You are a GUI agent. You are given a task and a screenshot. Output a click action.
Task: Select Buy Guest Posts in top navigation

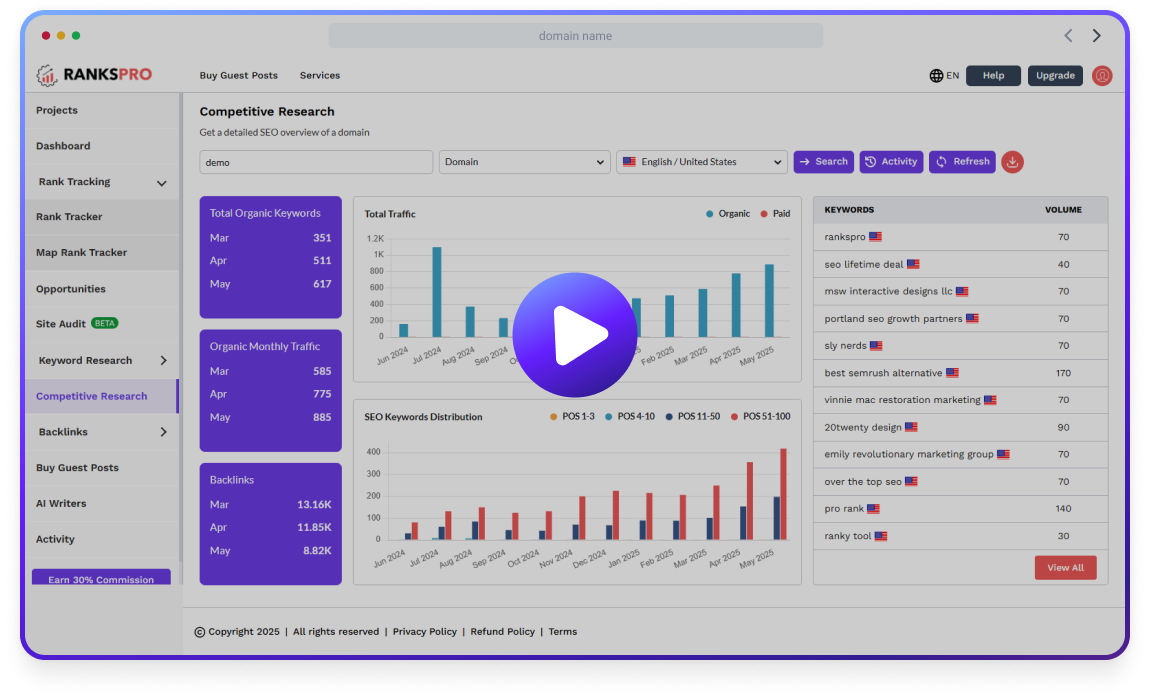click(x=238, y=76)
